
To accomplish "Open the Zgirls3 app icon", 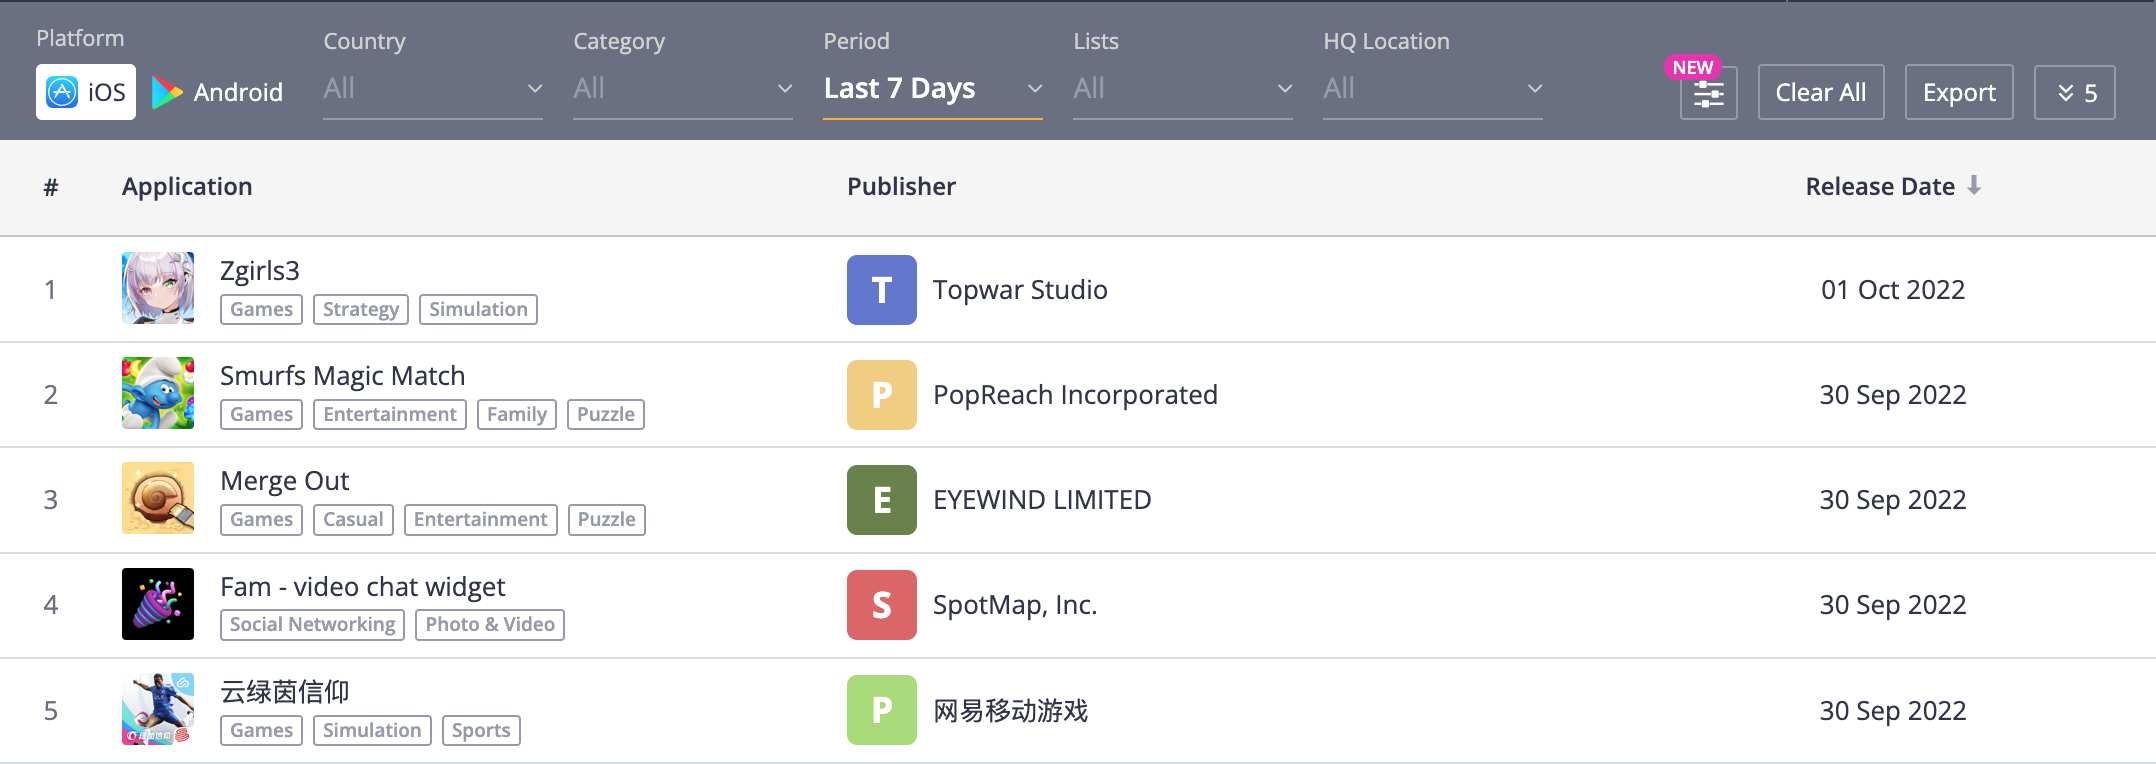I will 158,288.
